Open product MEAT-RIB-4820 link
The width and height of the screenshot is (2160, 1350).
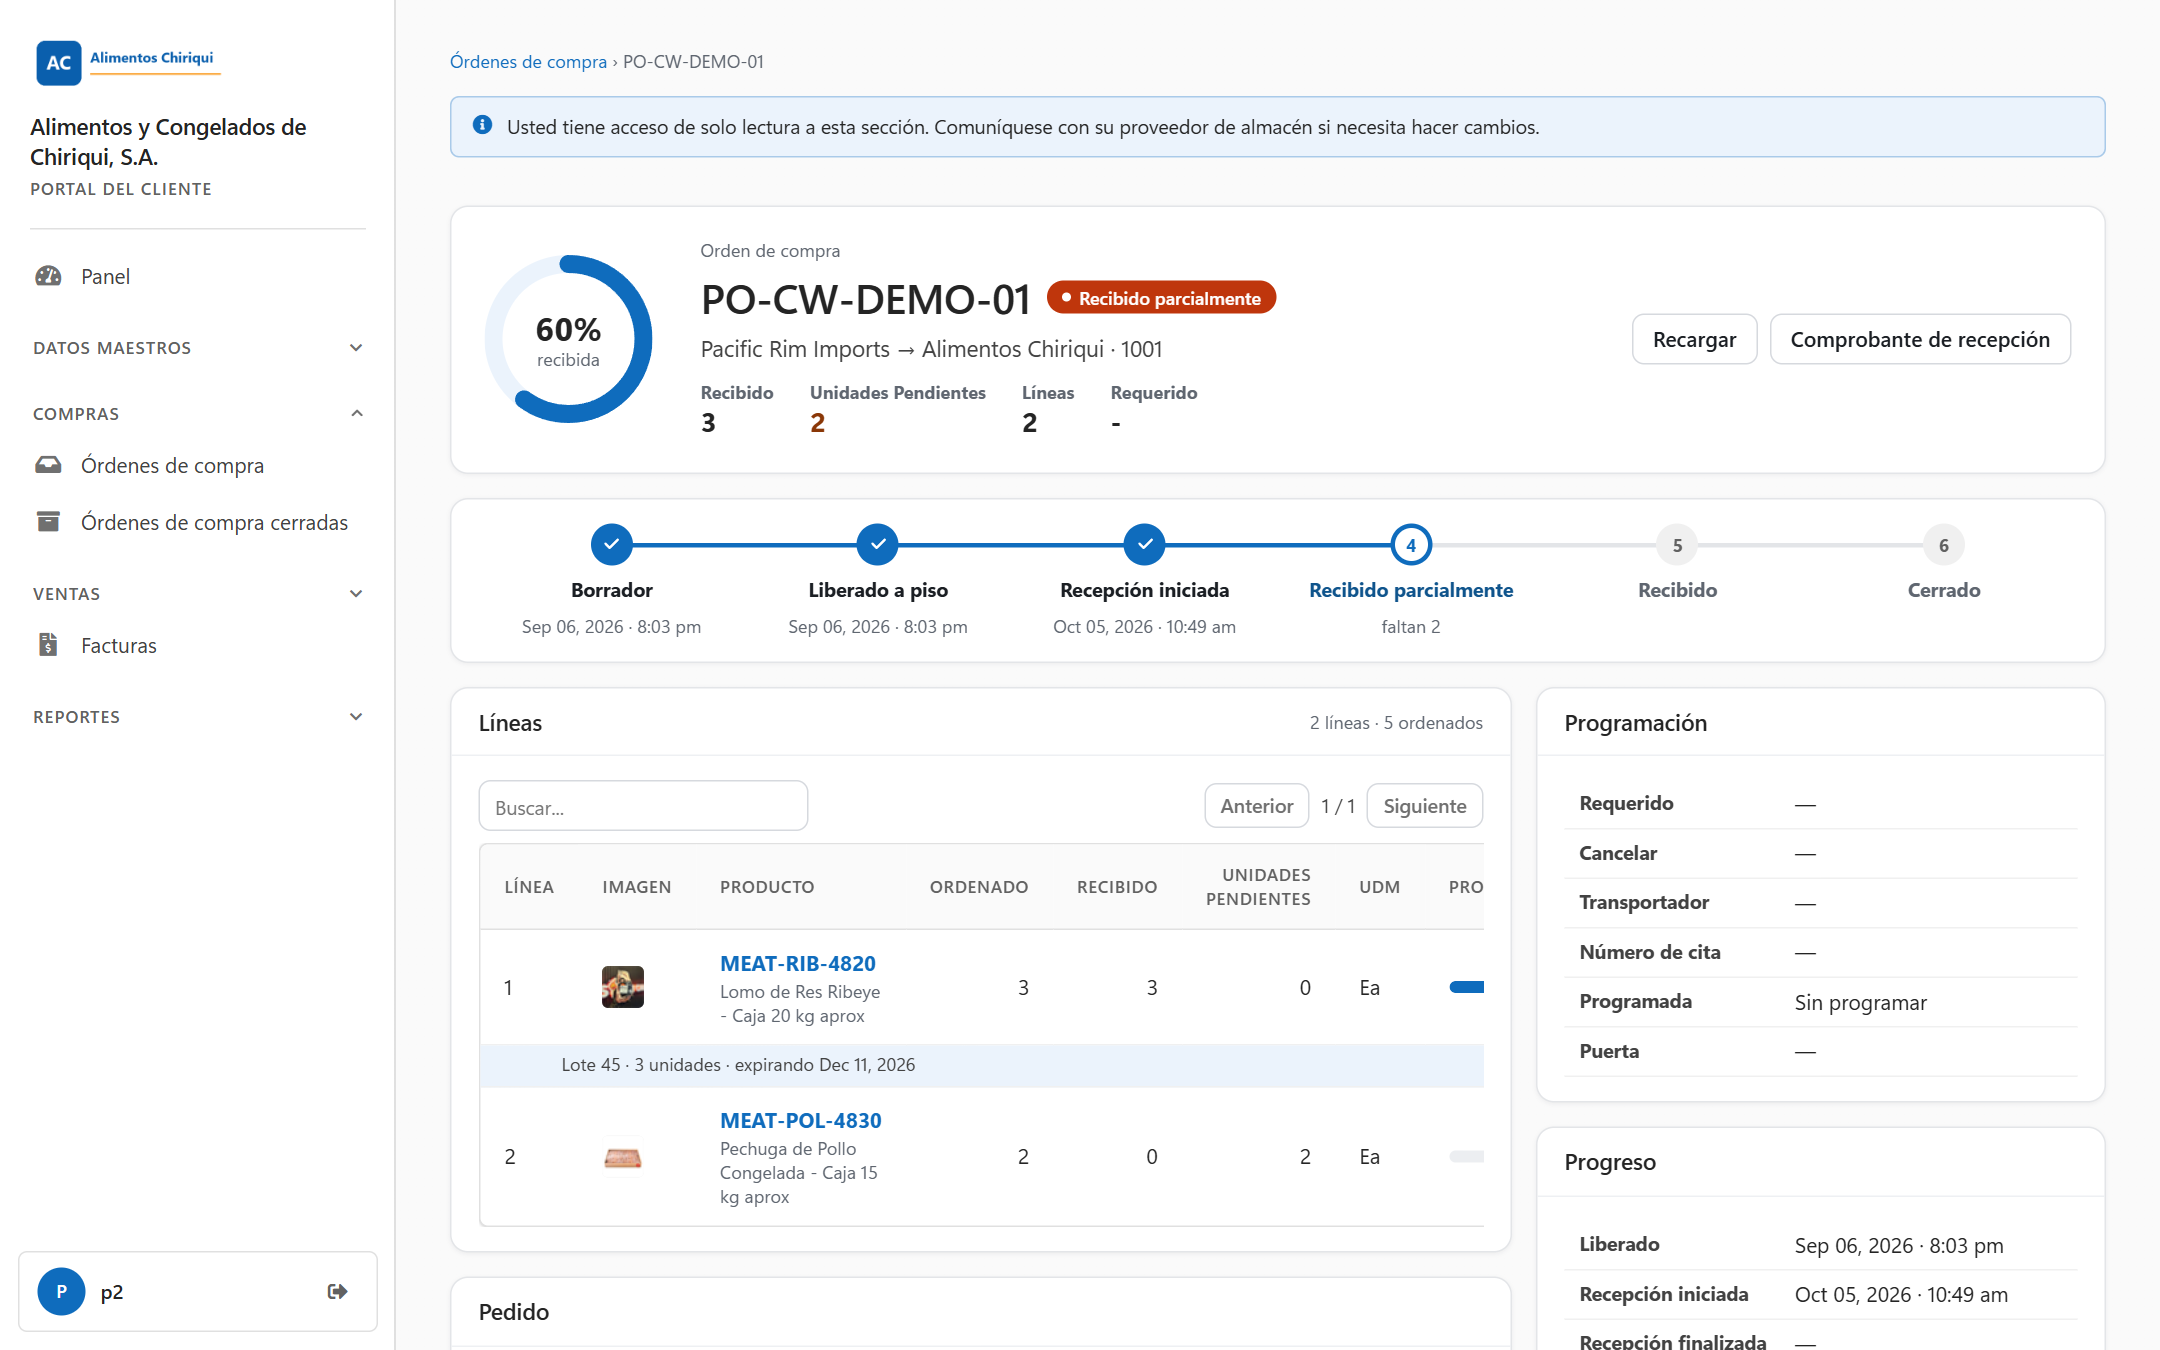click(798, 963)
